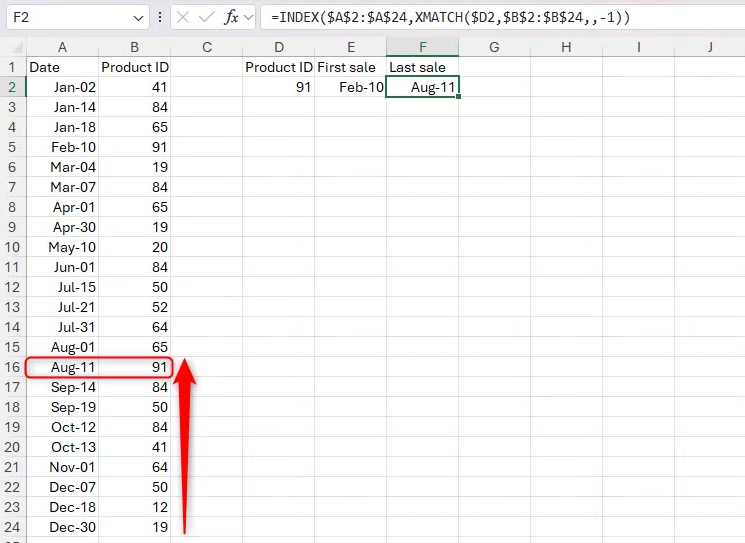Select row 24 header
Viewport: 745px width, 543px height.
click(x=12, y=527)
